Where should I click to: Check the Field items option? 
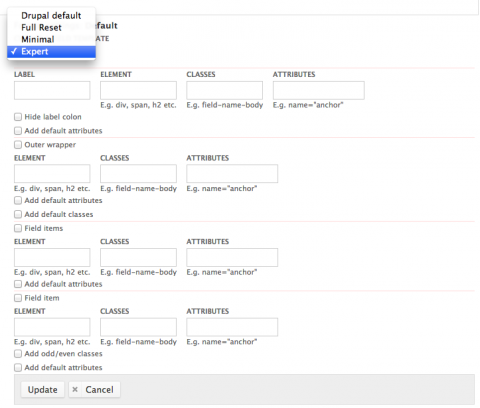[x=18, y=228]
